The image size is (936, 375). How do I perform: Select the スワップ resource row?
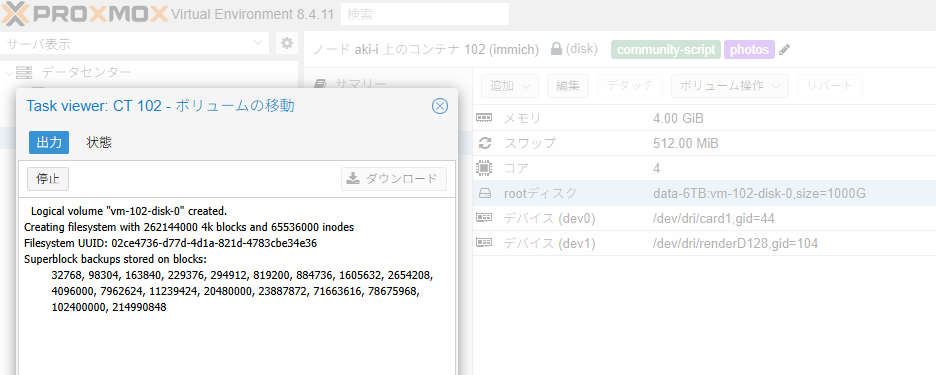(x=704, y=143)
